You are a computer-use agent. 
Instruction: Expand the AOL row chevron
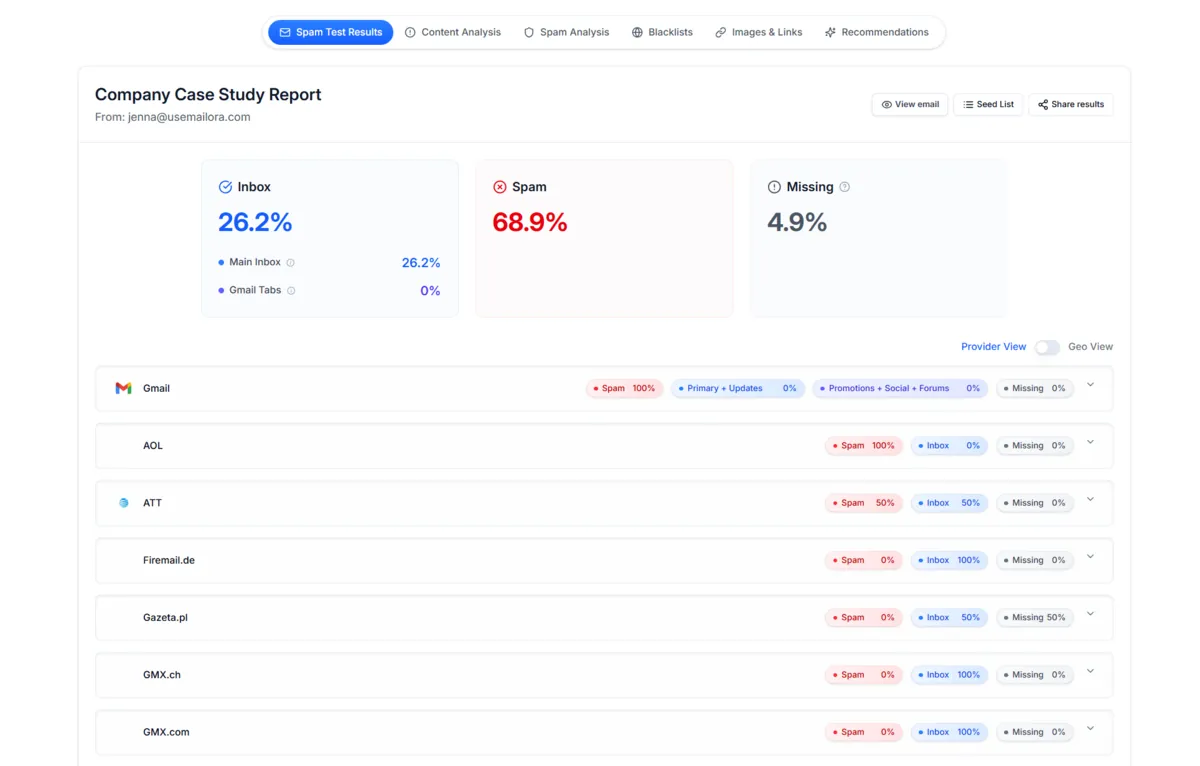click(x=1090, y=443)
